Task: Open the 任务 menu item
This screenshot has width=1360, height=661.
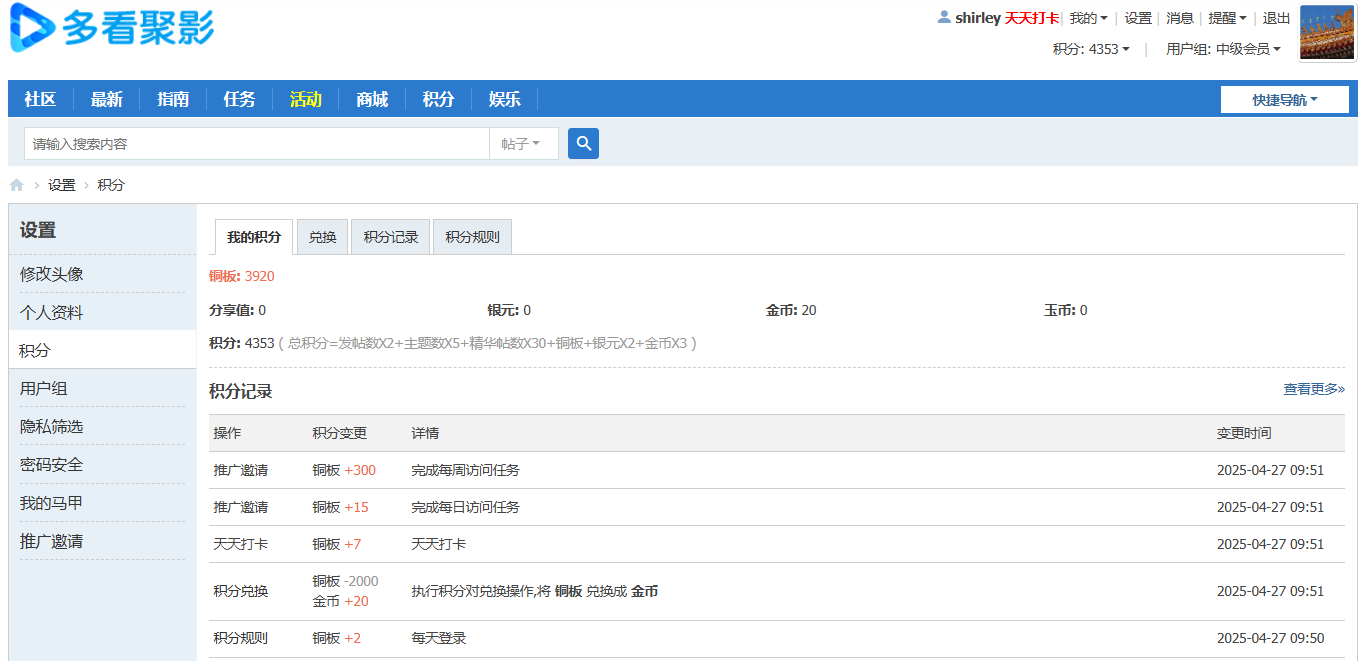Action: 239,99
